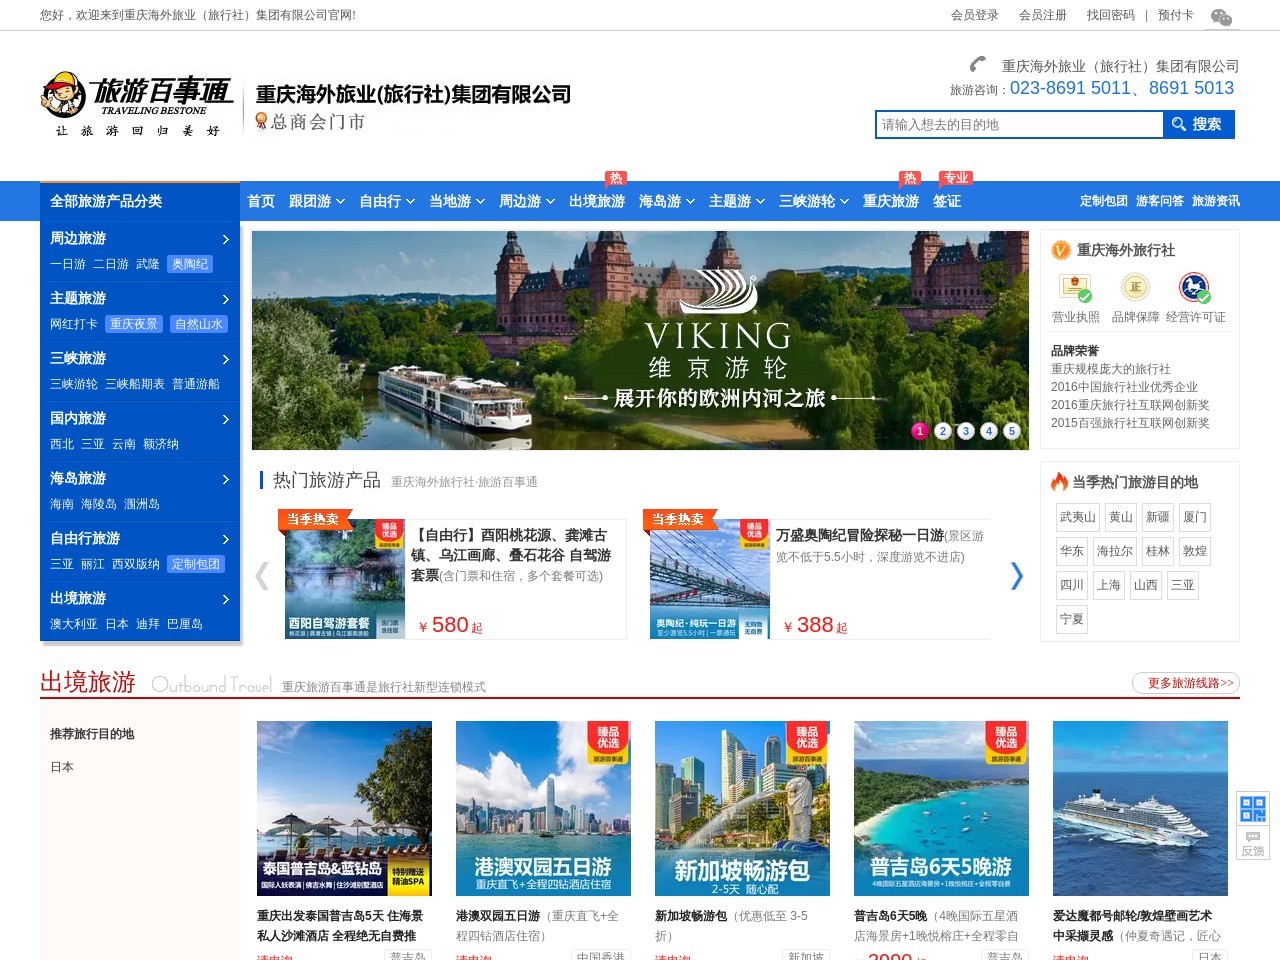Select 厦门 hot destination tag

(1195, 517)
